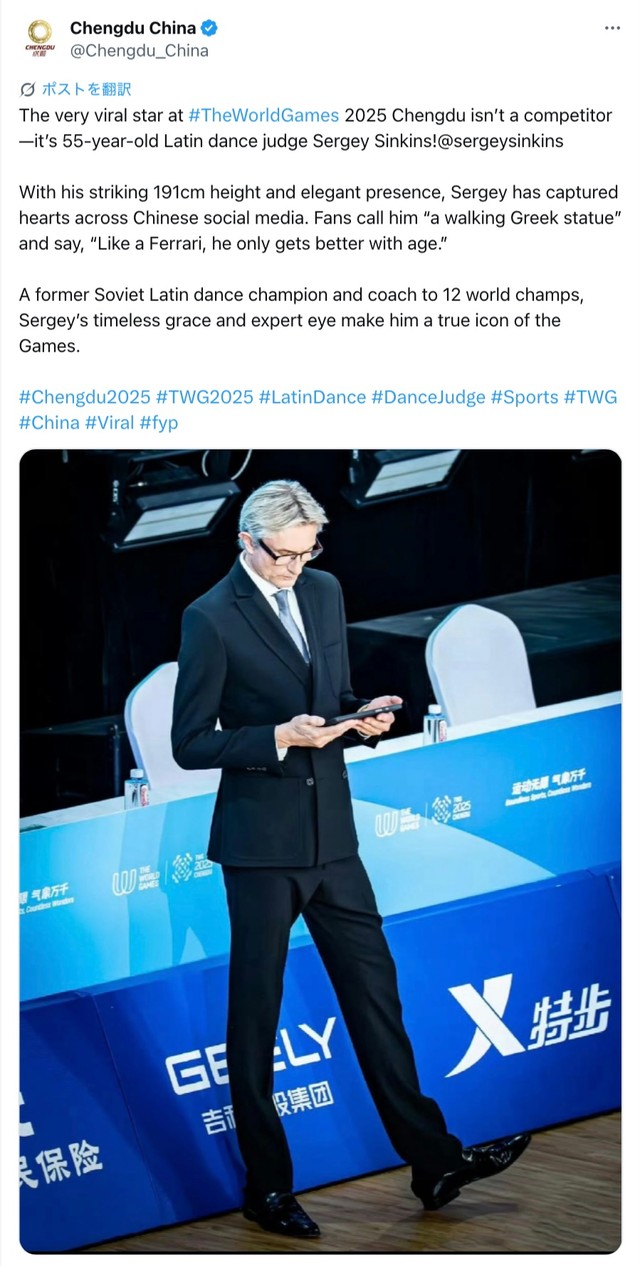Click the translate post icon
This screenshot has width=640, height=1266.
point(27,90)
